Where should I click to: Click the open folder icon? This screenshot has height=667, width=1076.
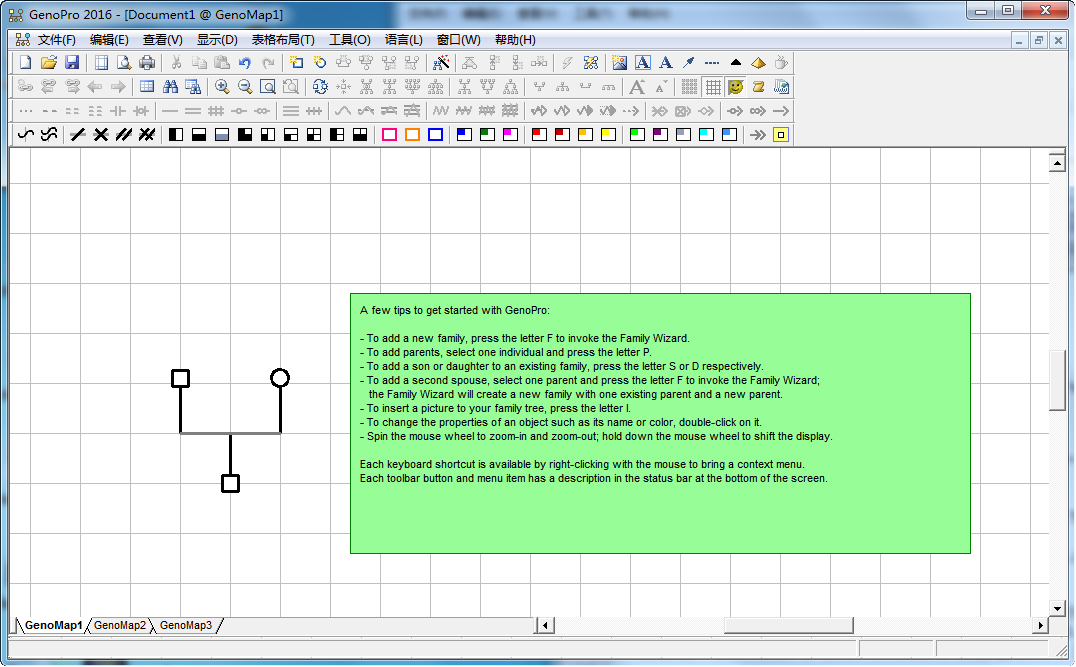tap(49, 62)
